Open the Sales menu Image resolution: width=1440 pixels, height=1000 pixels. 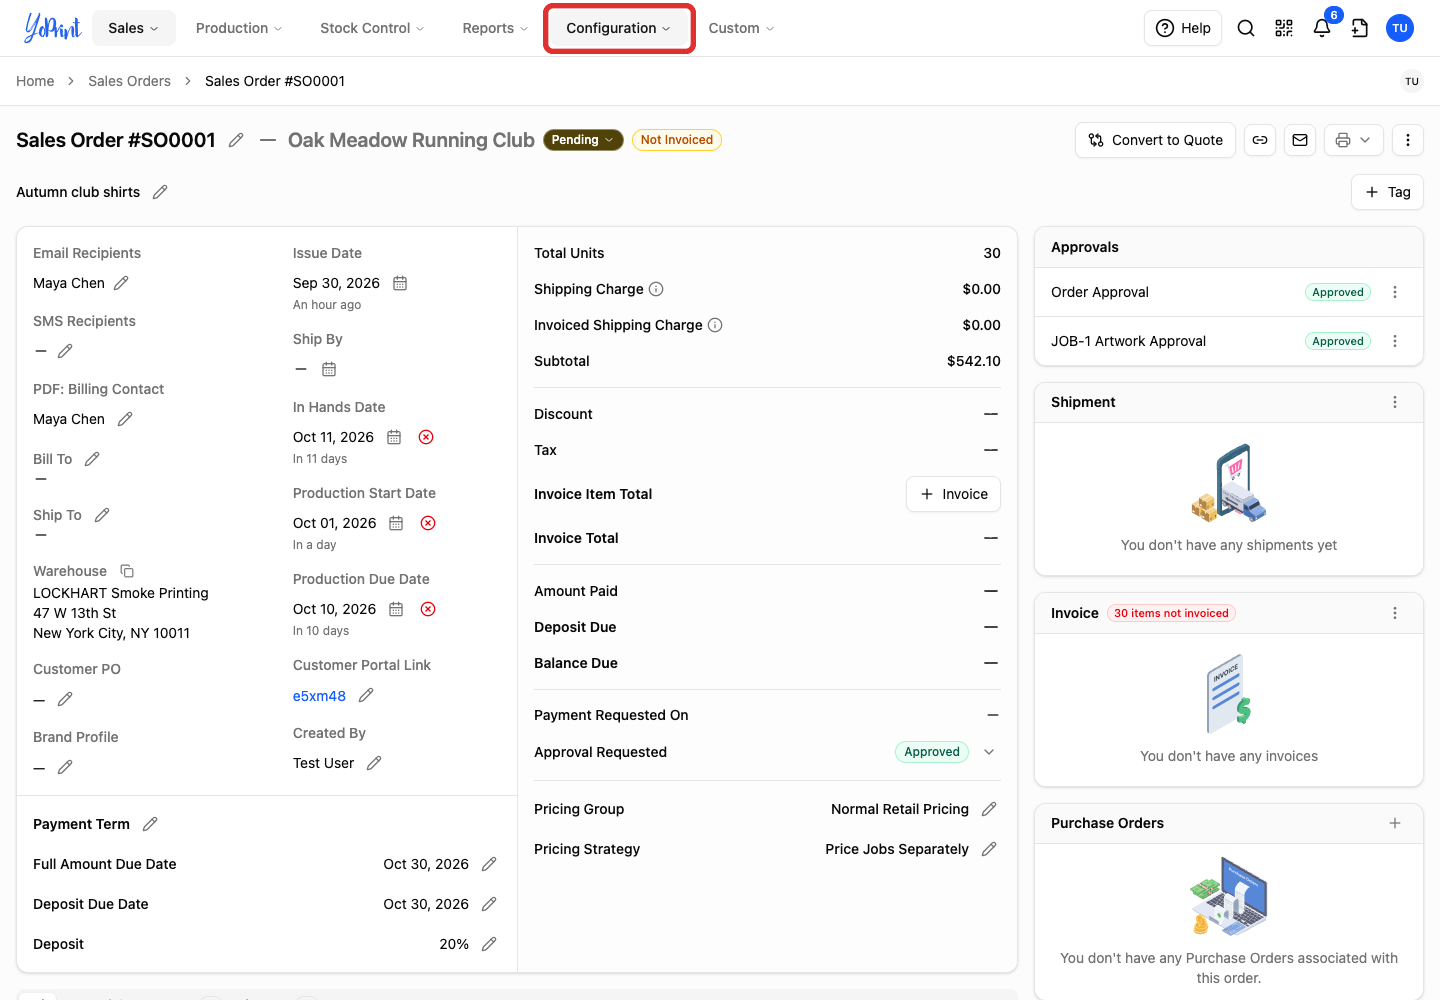(134, 28)
